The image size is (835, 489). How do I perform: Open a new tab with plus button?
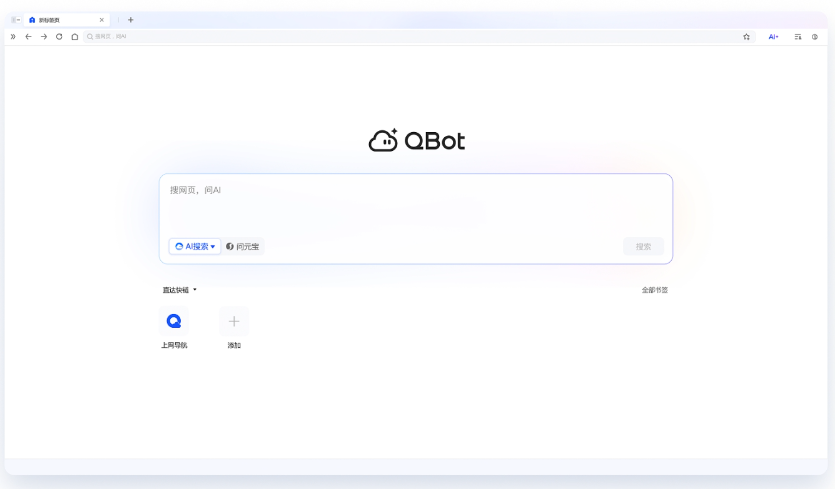click(x=131, y=20)
